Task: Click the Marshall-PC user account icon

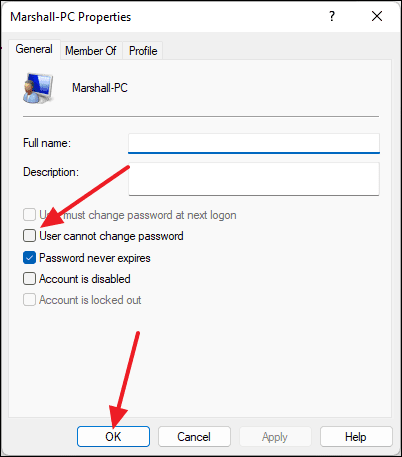Action: pyautogui.click(x=38, y=88)
